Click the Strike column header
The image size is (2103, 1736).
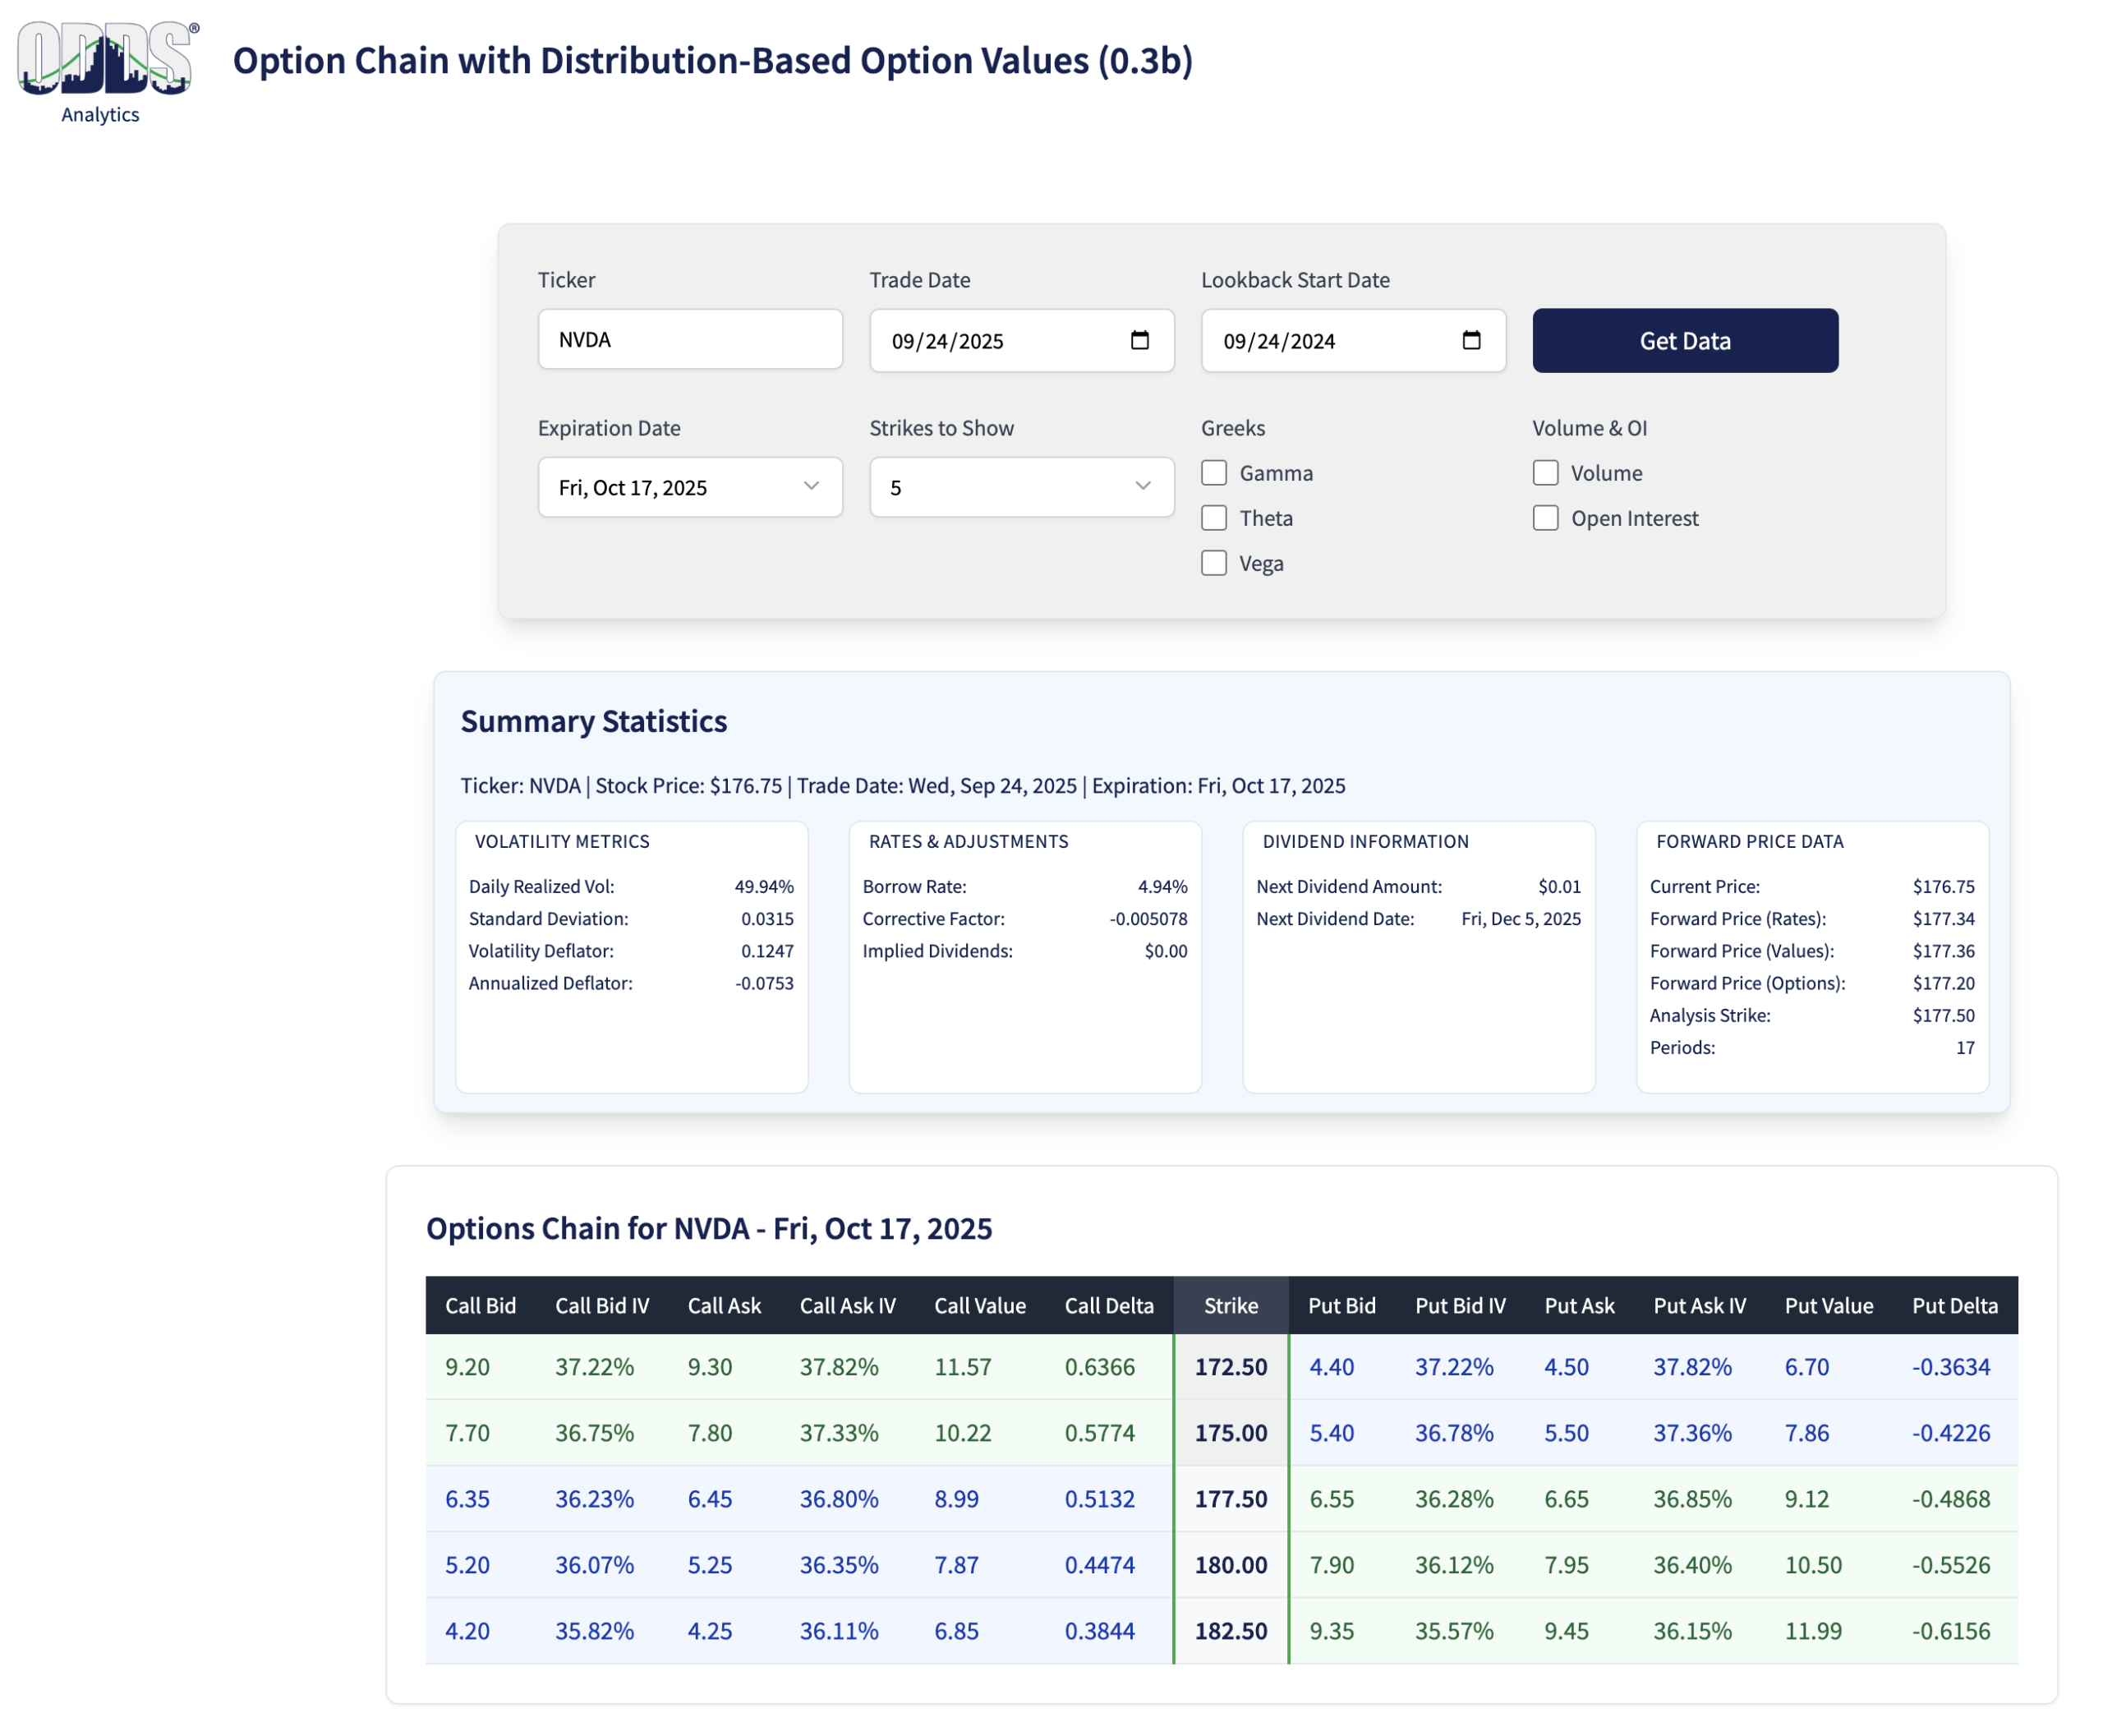pos(1230,1305)
